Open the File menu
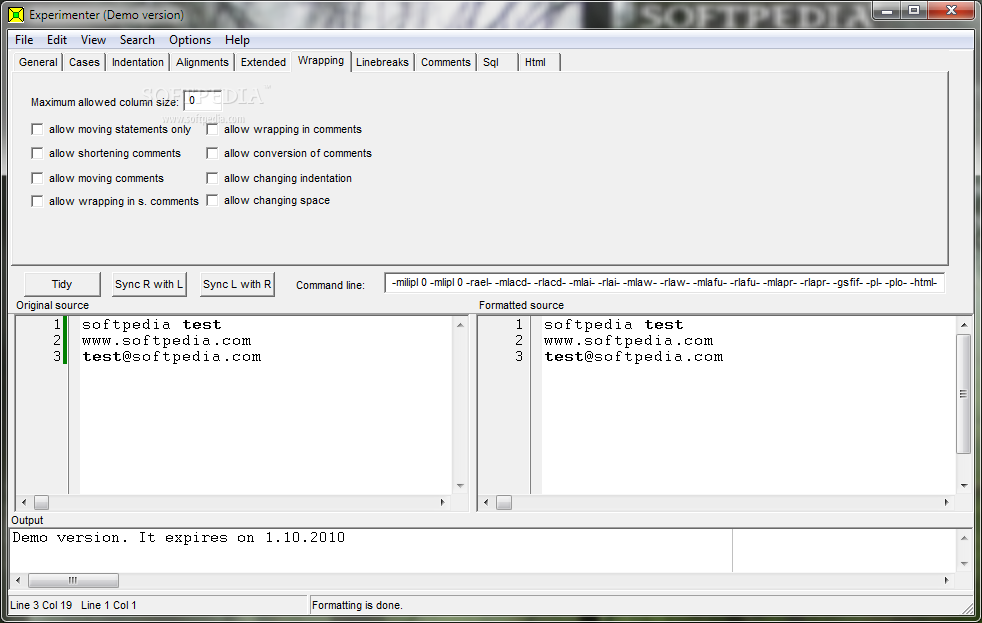 click(24, 39)
